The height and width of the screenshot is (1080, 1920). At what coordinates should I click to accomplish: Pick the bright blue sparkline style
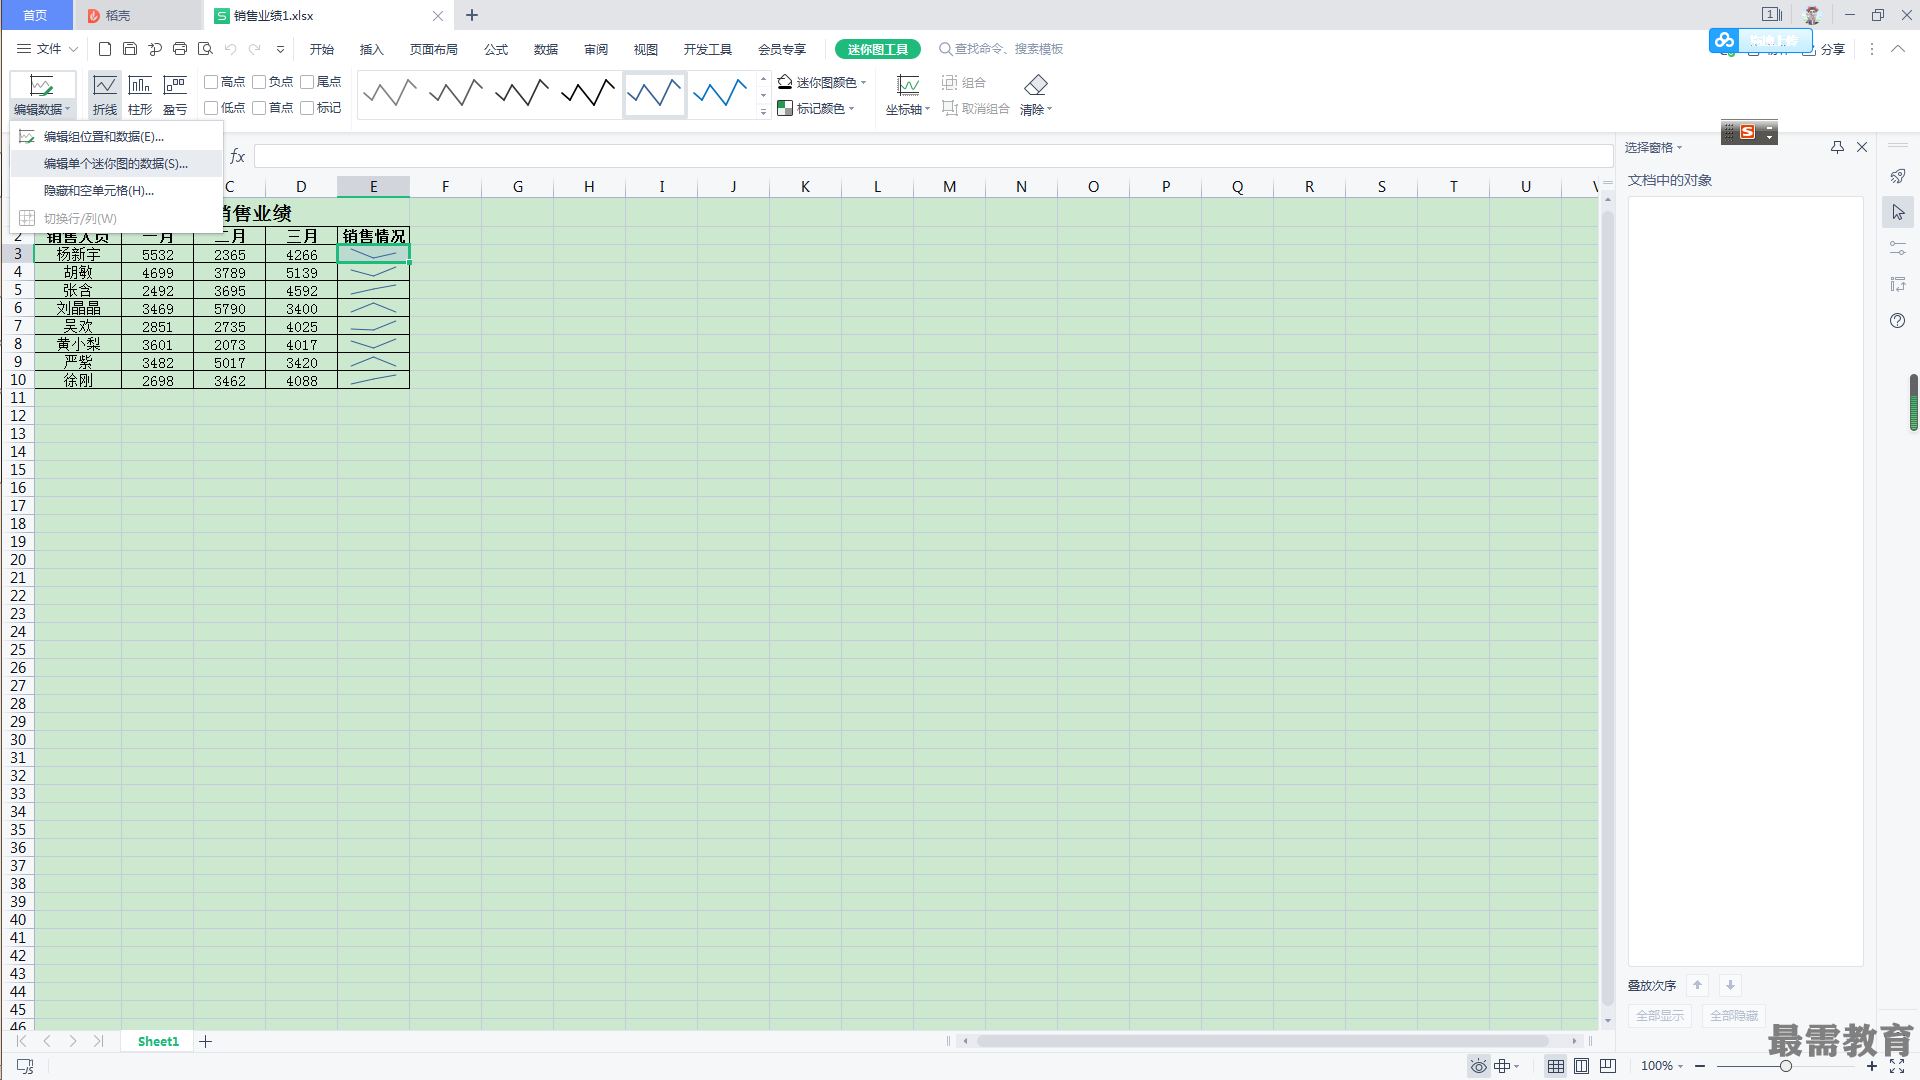click(720, 94)
